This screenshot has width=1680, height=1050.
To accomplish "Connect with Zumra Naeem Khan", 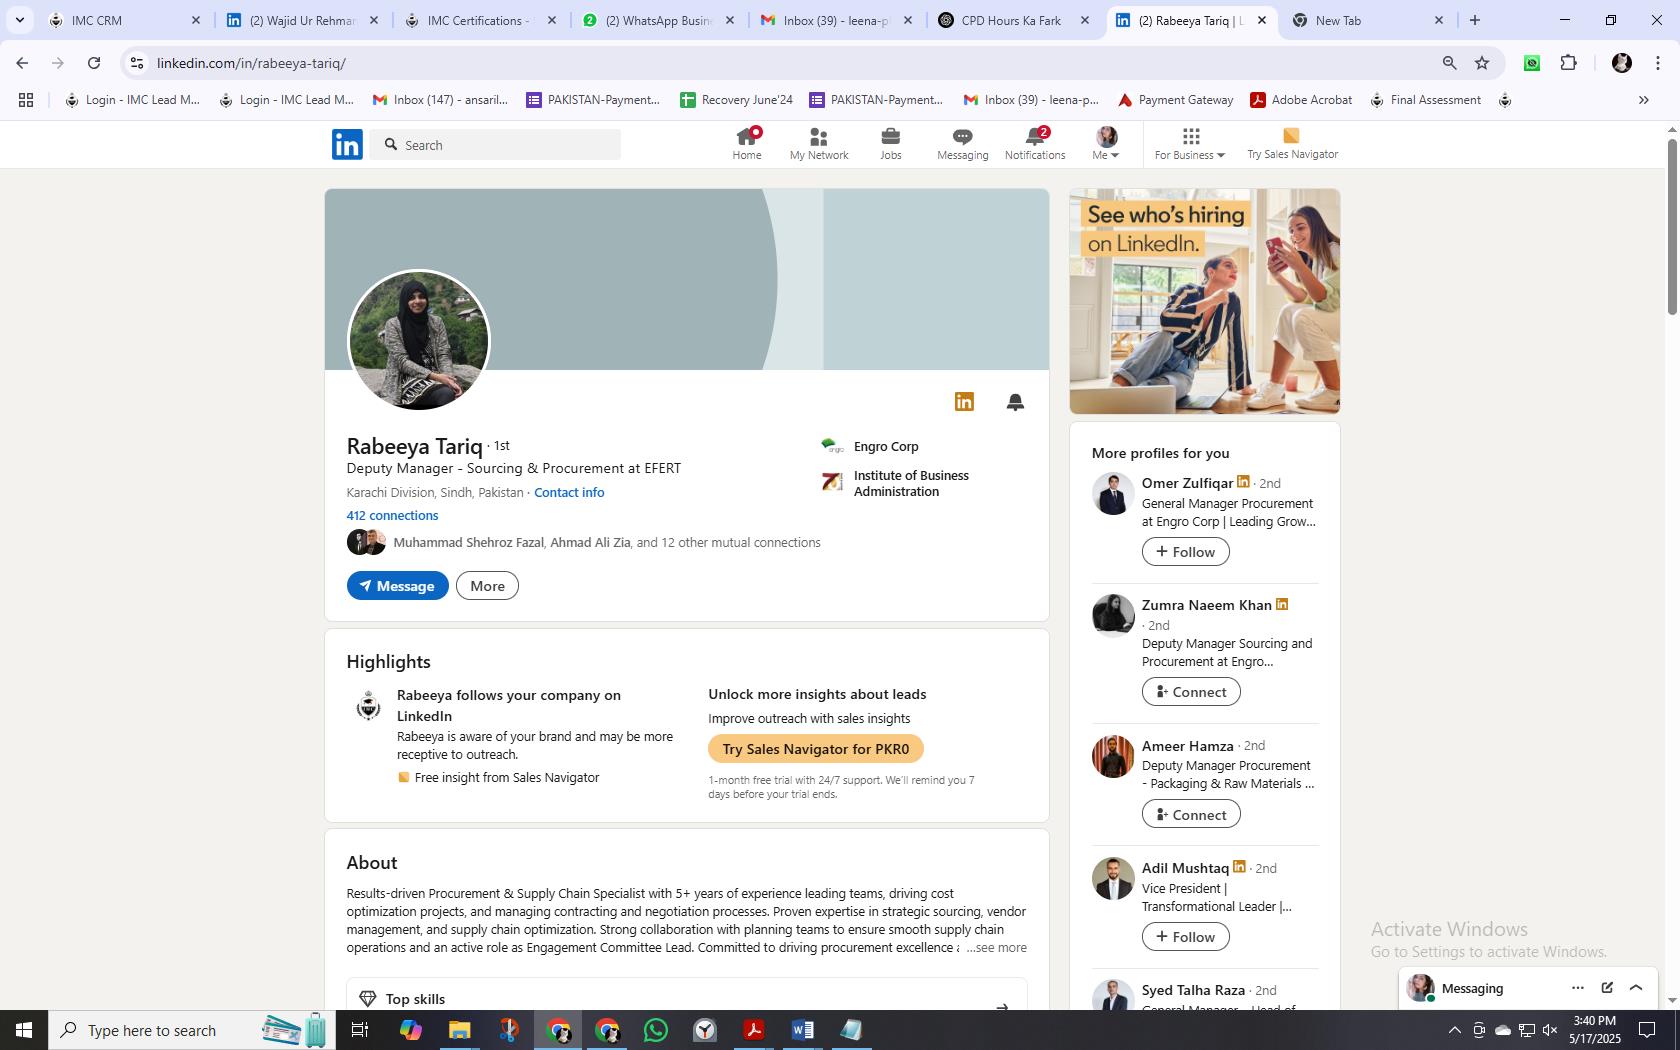I will (x=1190, y=692).
